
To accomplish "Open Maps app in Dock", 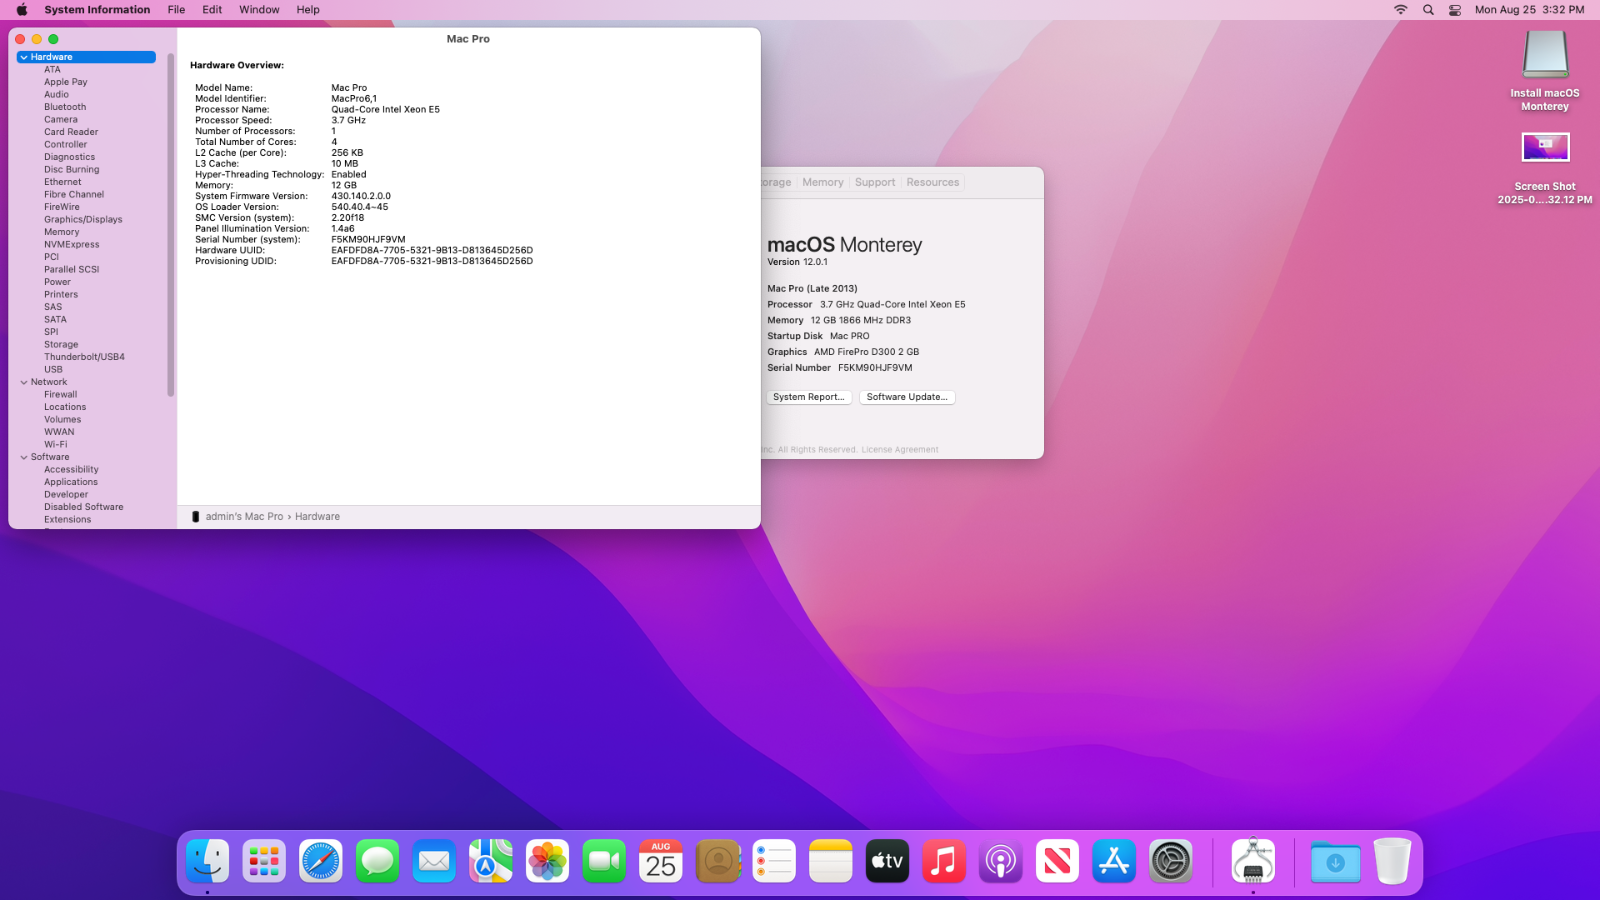I will (x=491, y=861).
